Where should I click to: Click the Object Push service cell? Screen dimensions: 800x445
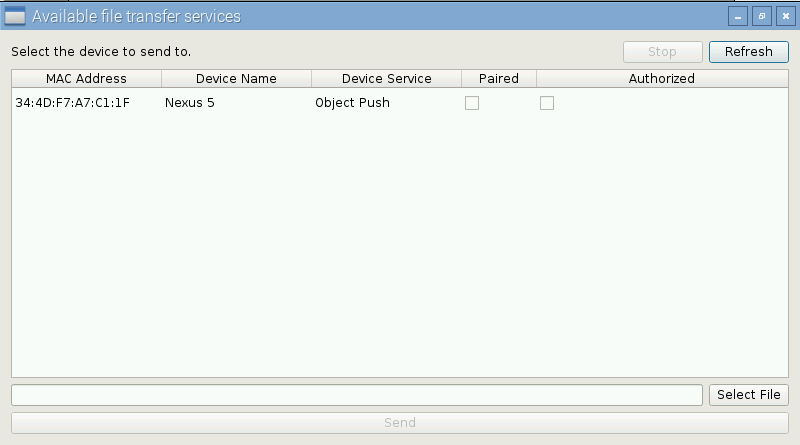pyautogui.click(x=352, y=102)
